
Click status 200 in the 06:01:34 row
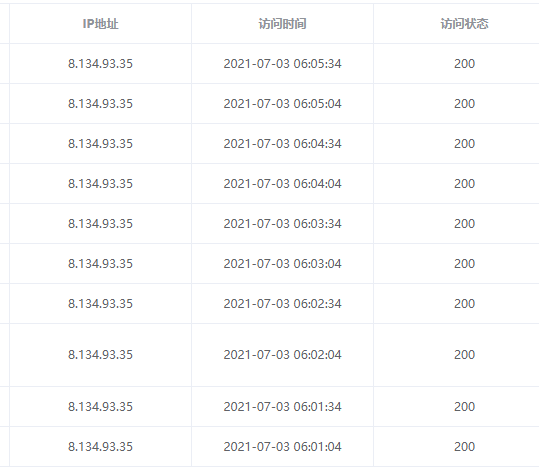click(x=464, y=406)
